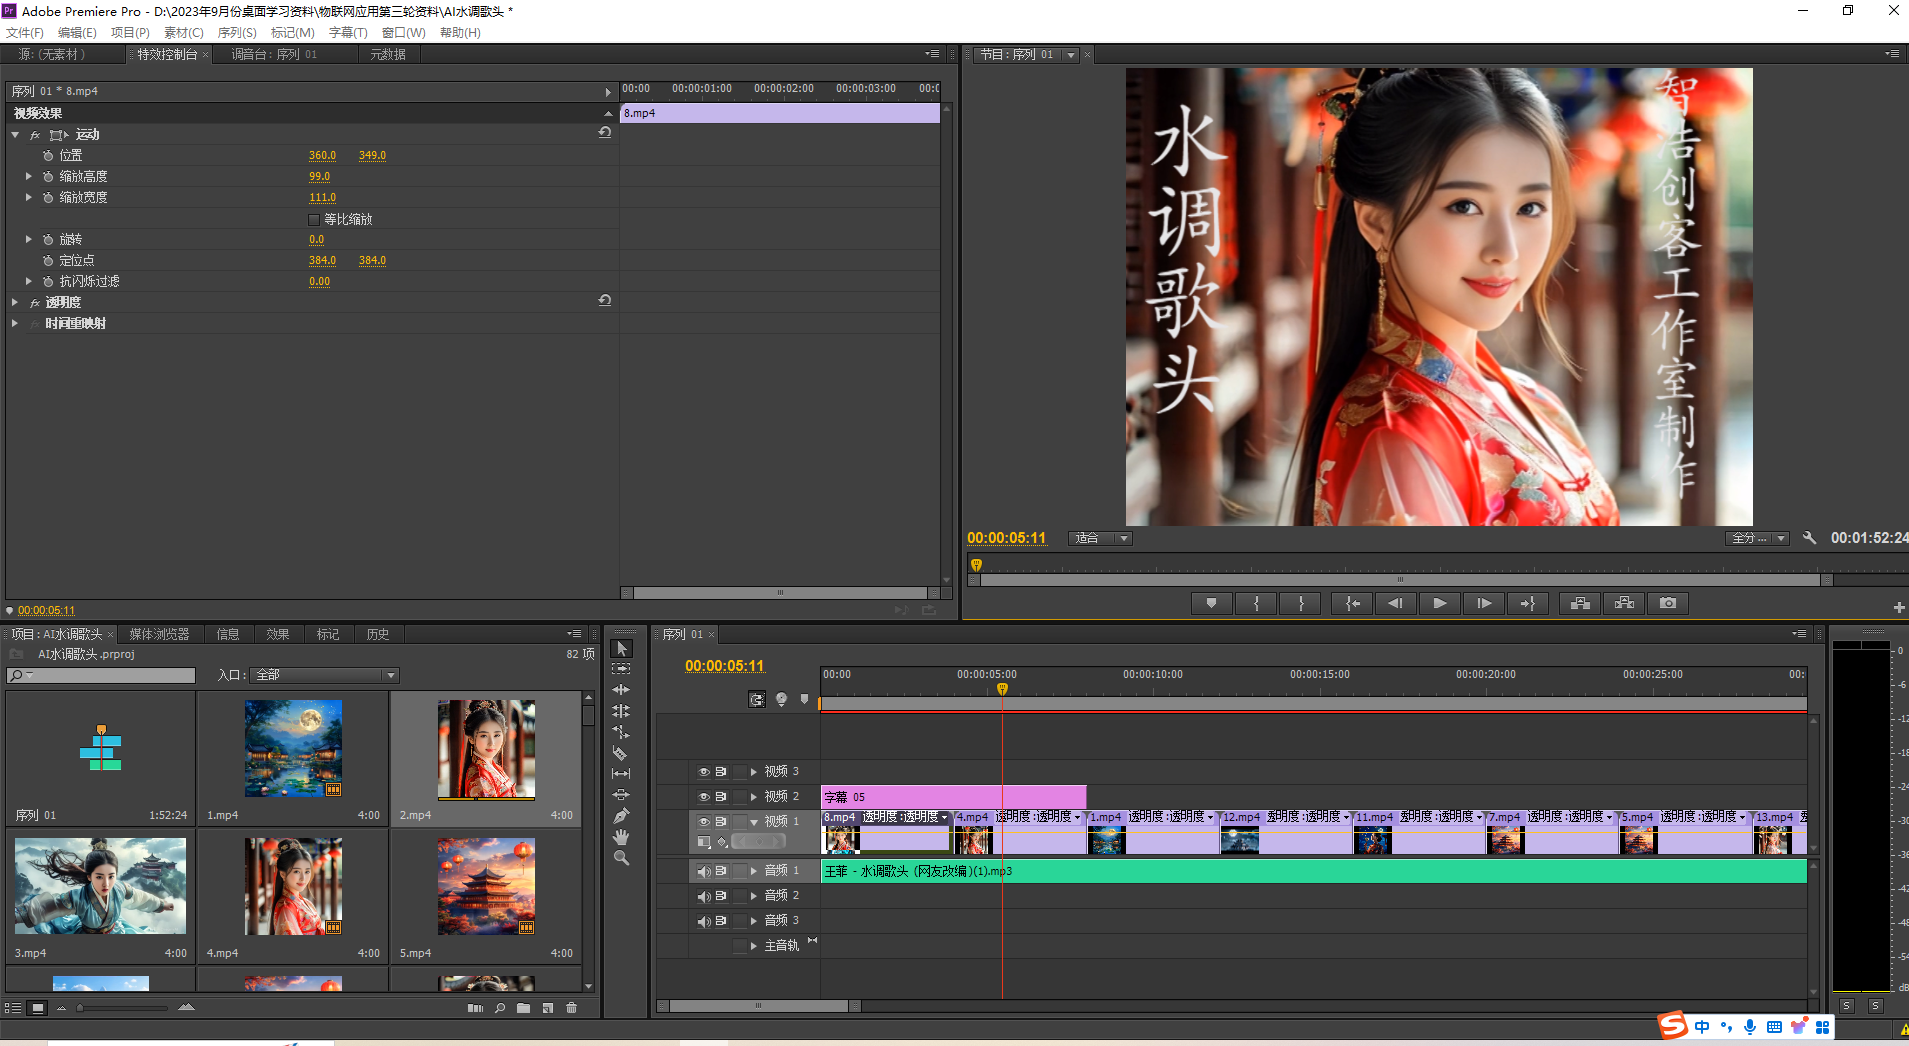Select the Razor tool

tap(621, 753)
